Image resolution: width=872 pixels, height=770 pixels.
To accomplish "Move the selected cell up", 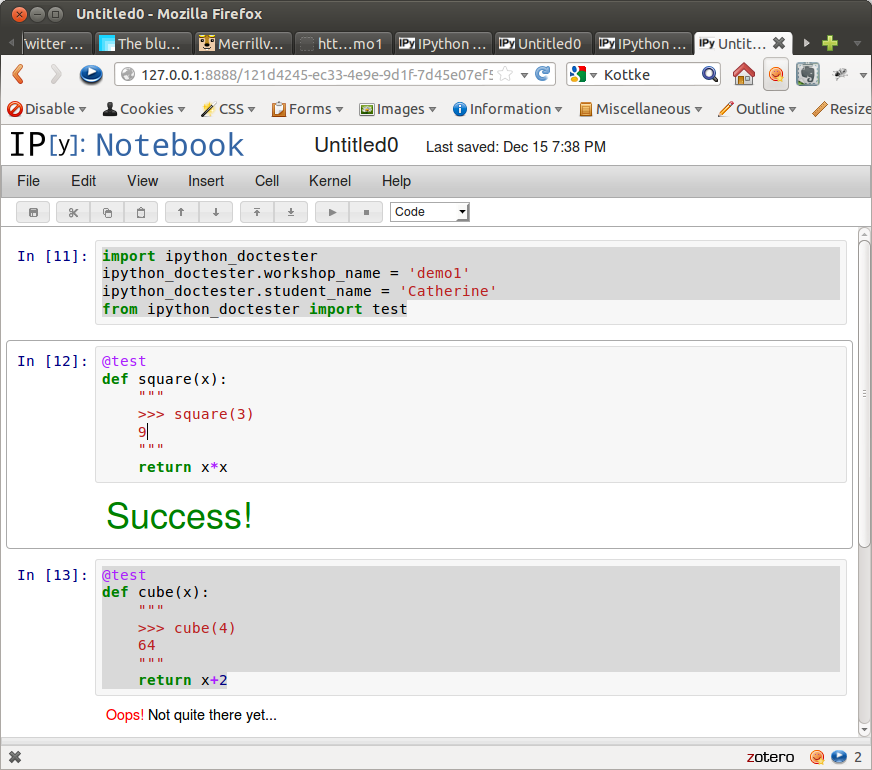I will click(x=181, y=211).
